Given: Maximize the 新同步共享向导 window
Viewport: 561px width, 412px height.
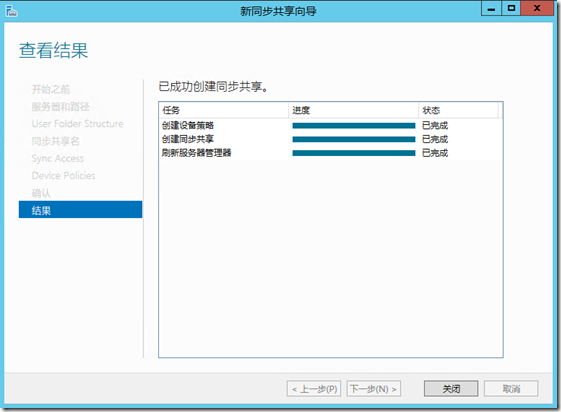Looking at the screenshot, I should (511, 9).
